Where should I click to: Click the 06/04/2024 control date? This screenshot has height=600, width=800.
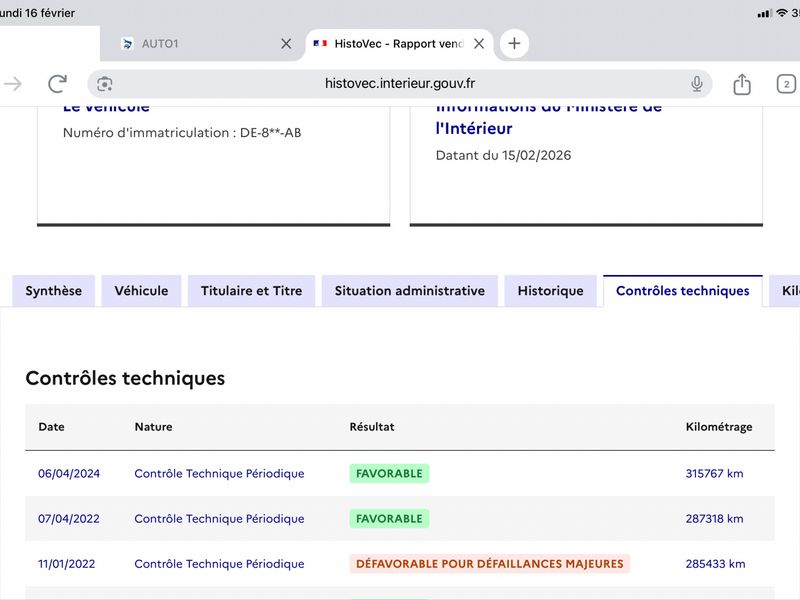coord(69,473)
